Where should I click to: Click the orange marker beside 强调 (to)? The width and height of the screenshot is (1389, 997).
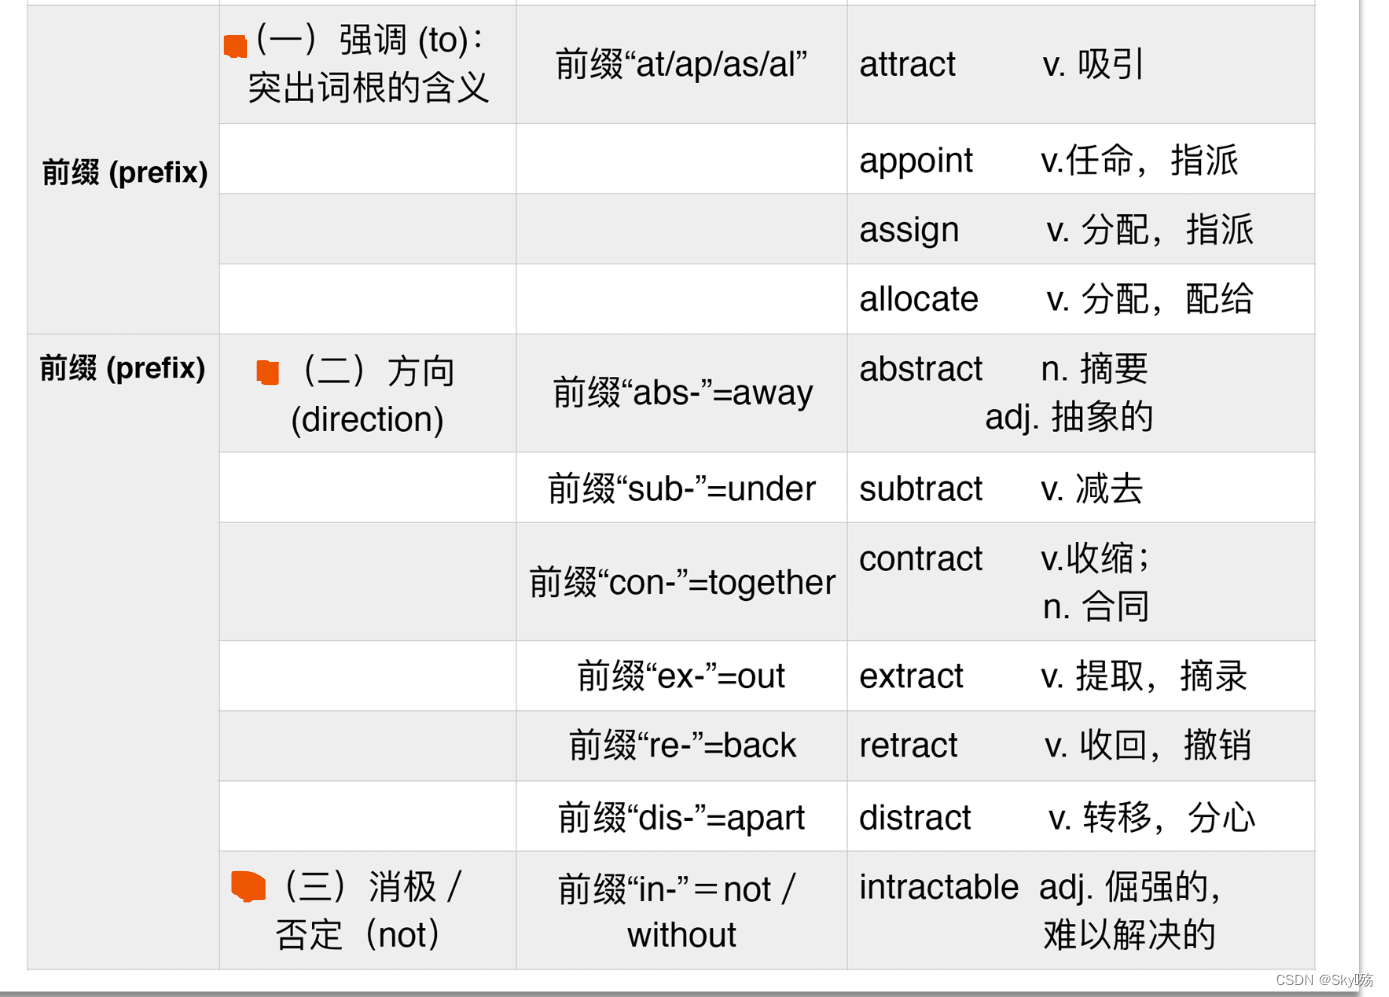click(236, 46)
